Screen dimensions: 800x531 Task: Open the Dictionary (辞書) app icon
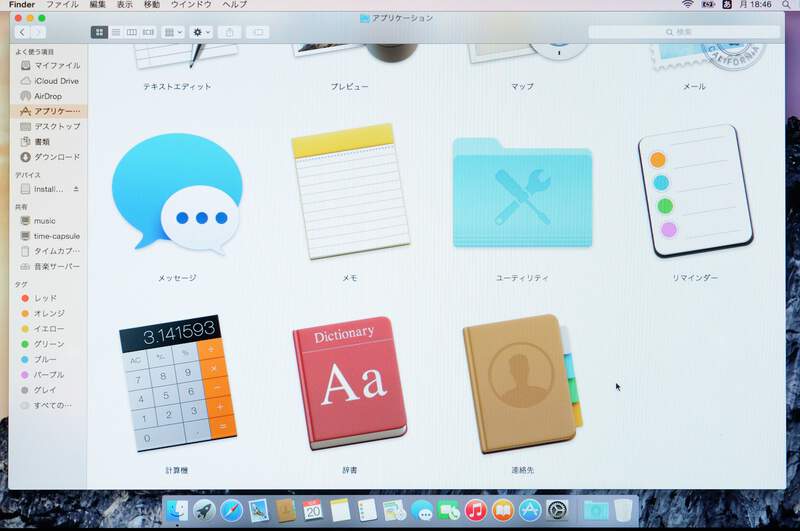click(x=349, y=383)
